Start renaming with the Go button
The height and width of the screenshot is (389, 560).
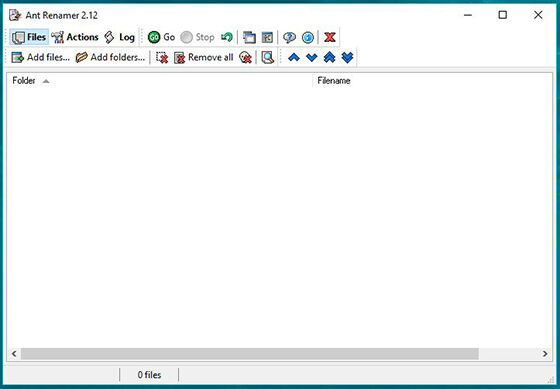pos(161,37)
